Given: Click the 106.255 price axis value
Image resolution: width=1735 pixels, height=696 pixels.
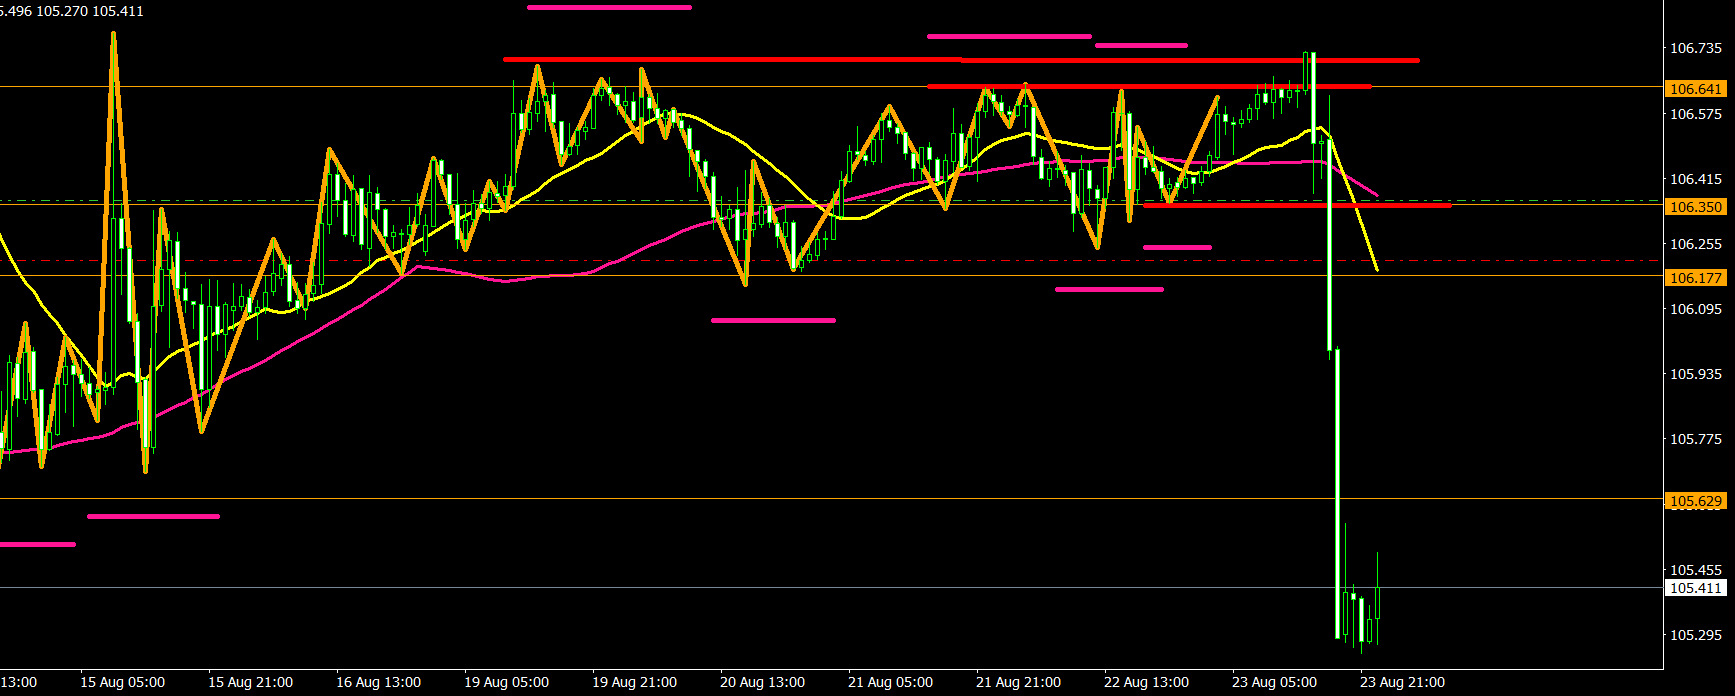Looking at the screenshot, I should pyautogui.click(x=1696, y=244).
